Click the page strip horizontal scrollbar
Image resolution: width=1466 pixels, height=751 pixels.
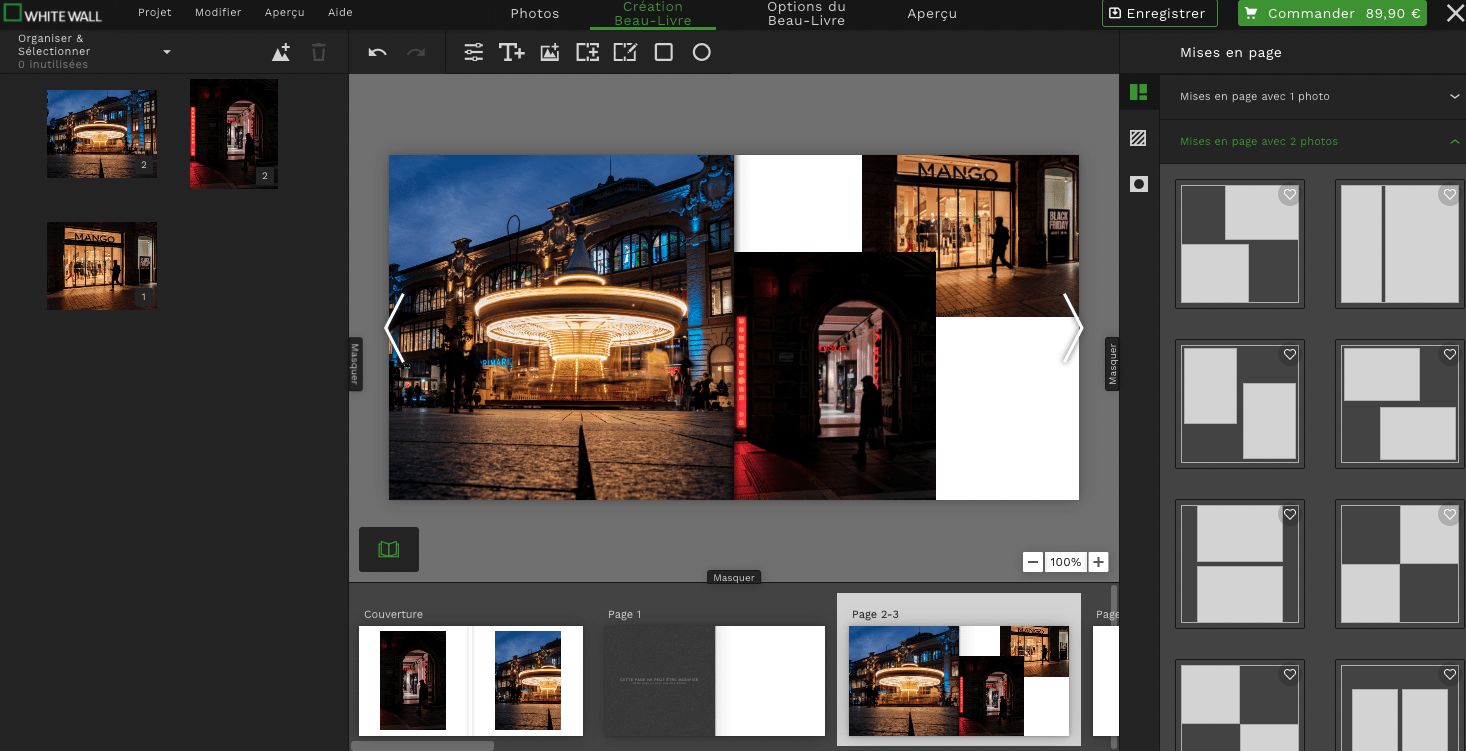pos(422,745)
